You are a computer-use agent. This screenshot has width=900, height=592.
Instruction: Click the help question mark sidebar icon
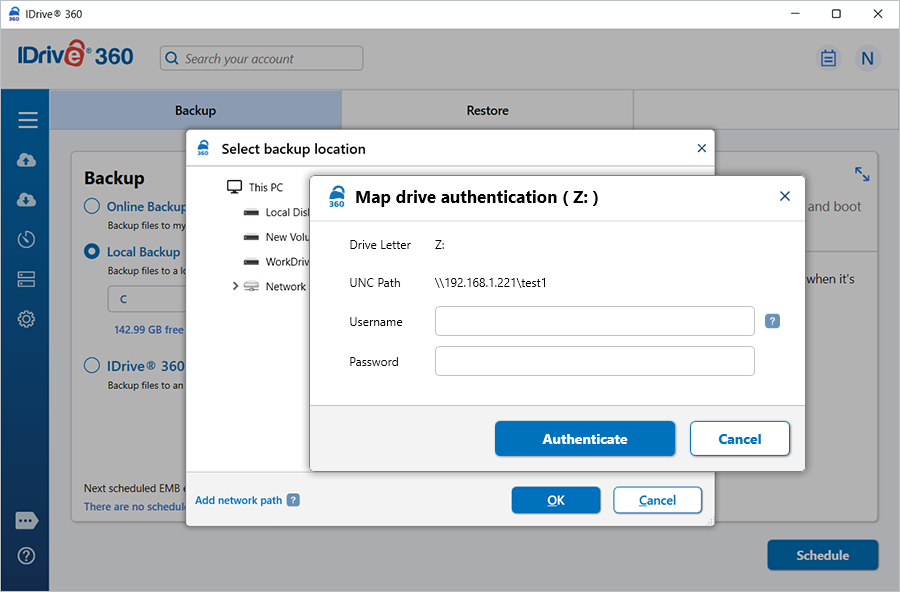27,556
